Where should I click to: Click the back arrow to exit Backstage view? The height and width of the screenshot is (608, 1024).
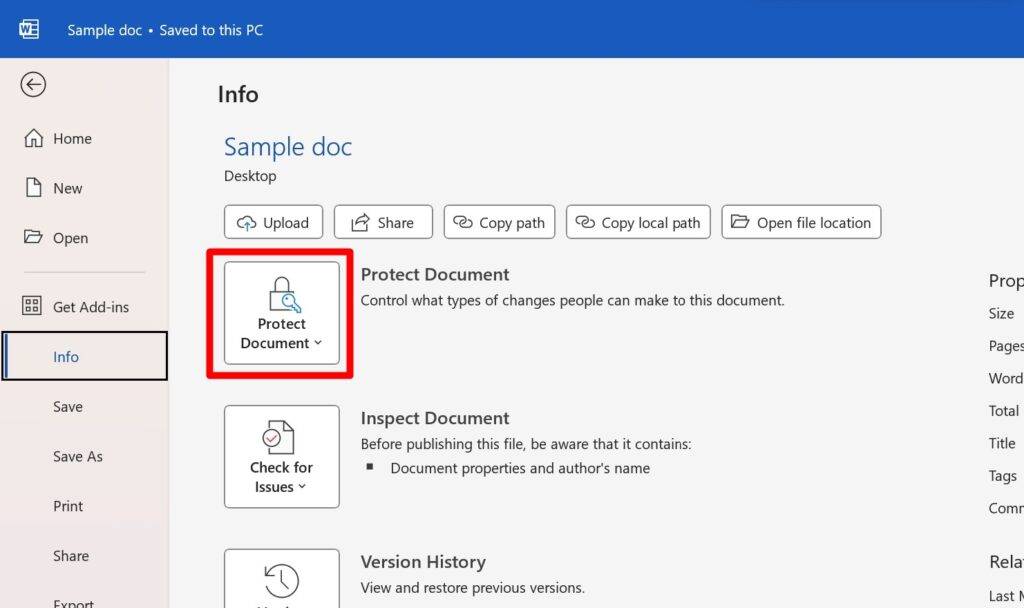click(33, 85)
